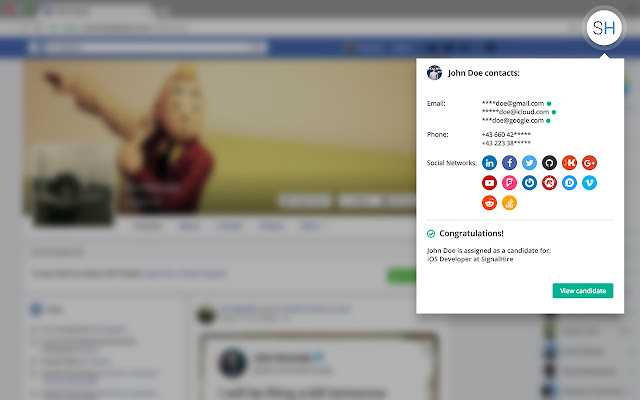Open the Twitter profile icon

point(530,163)
